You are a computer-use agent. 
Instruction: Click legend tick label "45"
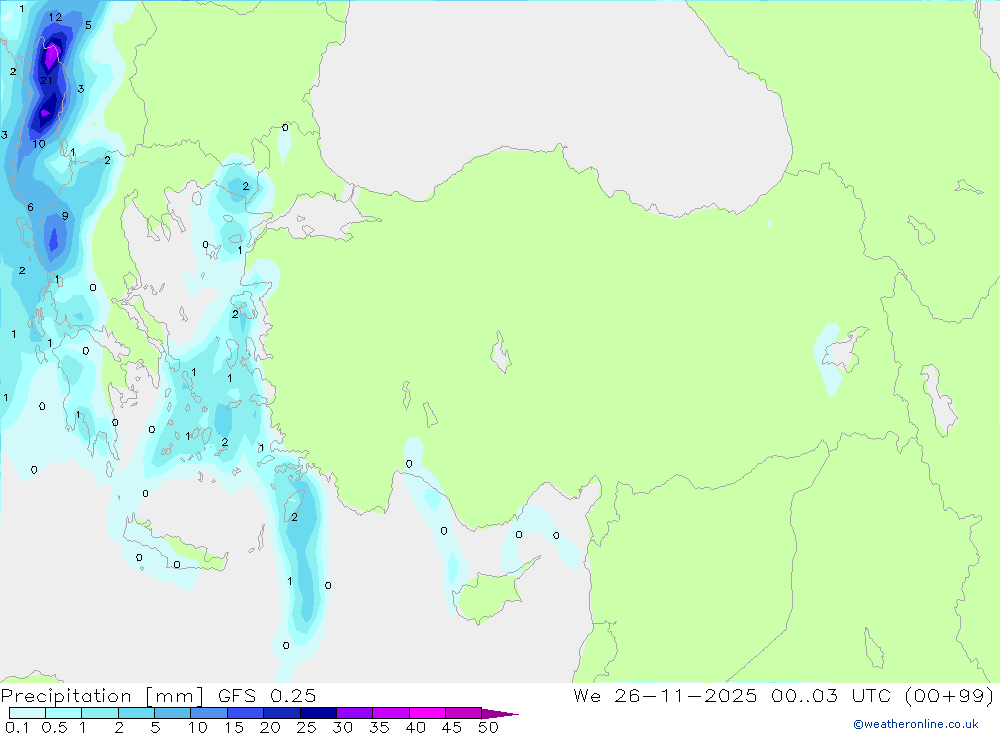point(452,727)
